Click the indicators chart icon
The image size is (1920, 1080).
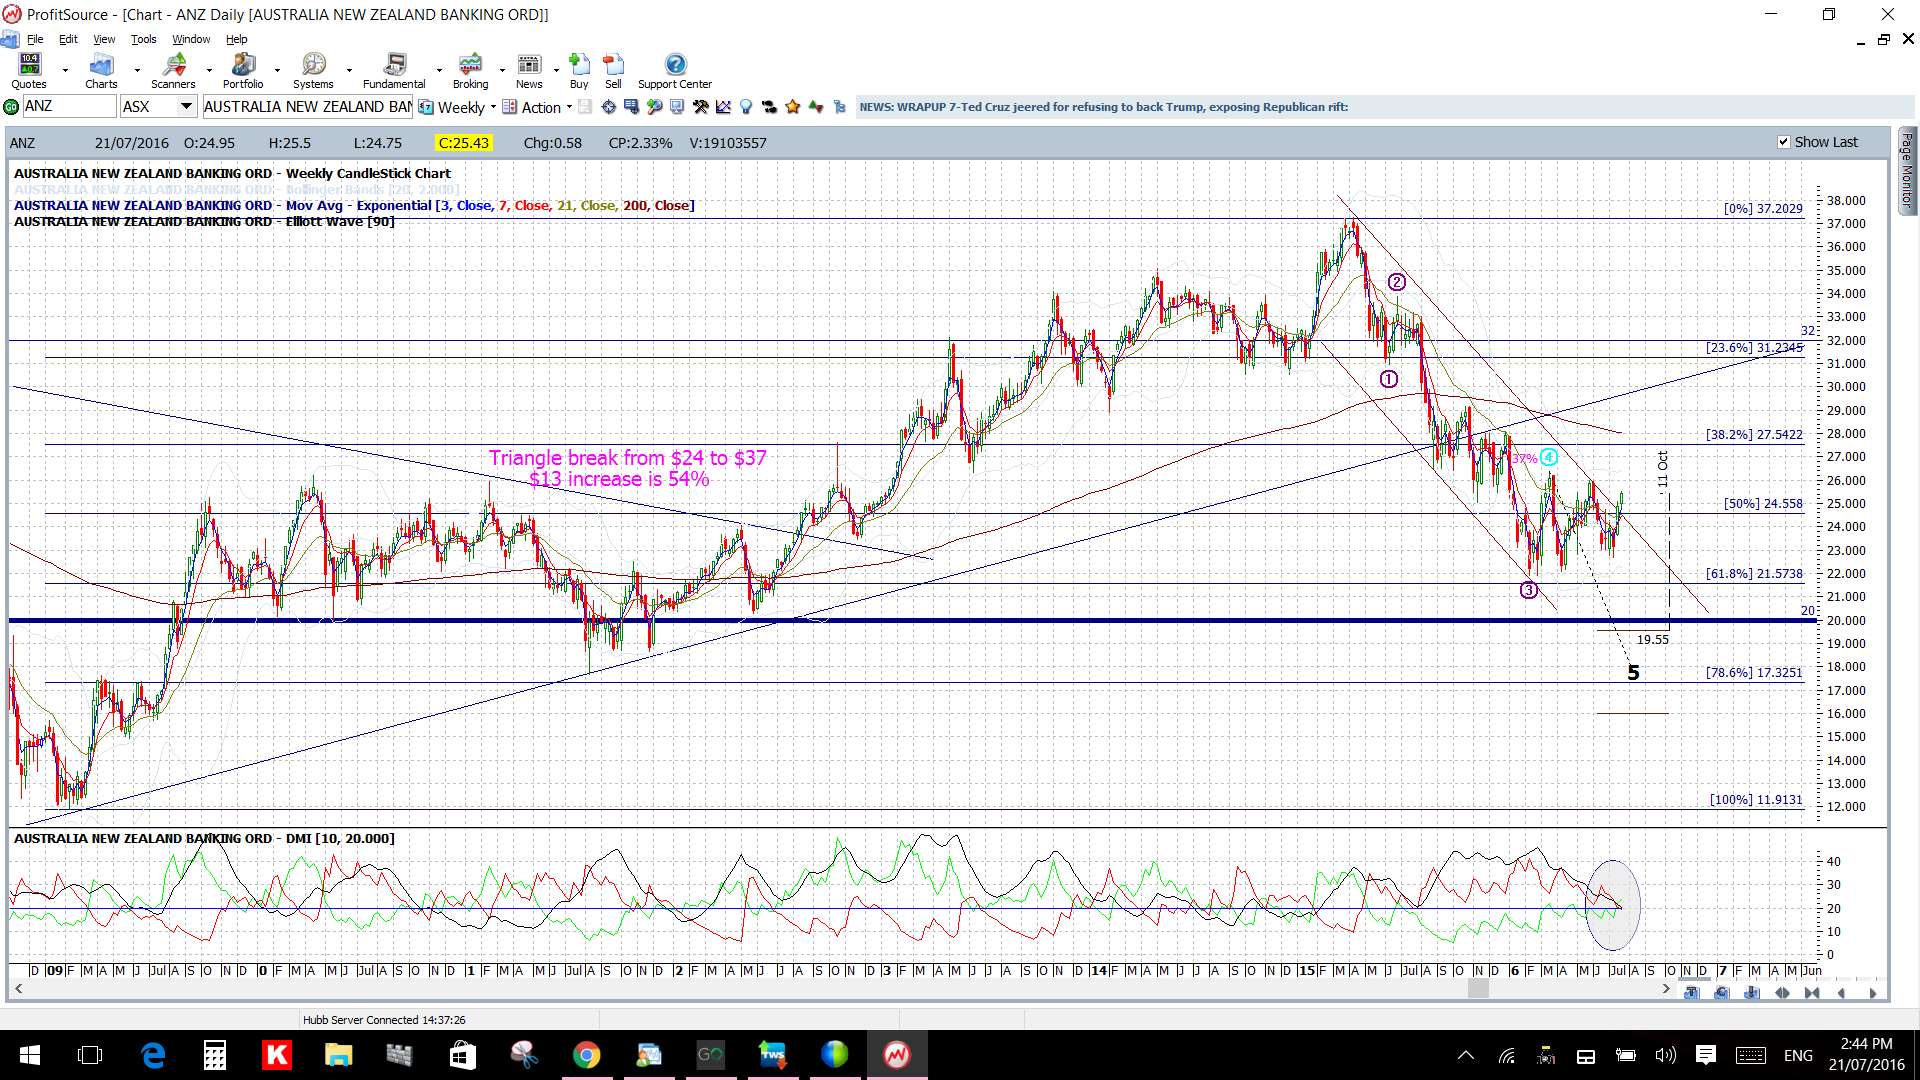point(723,107)
